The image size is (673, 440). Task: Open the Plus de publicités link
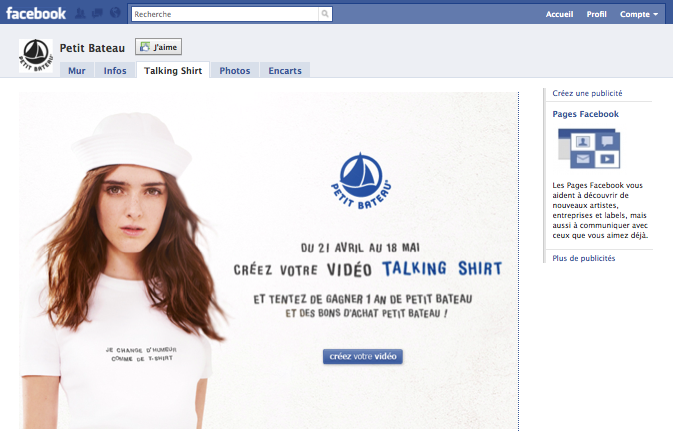click(584, 258)
